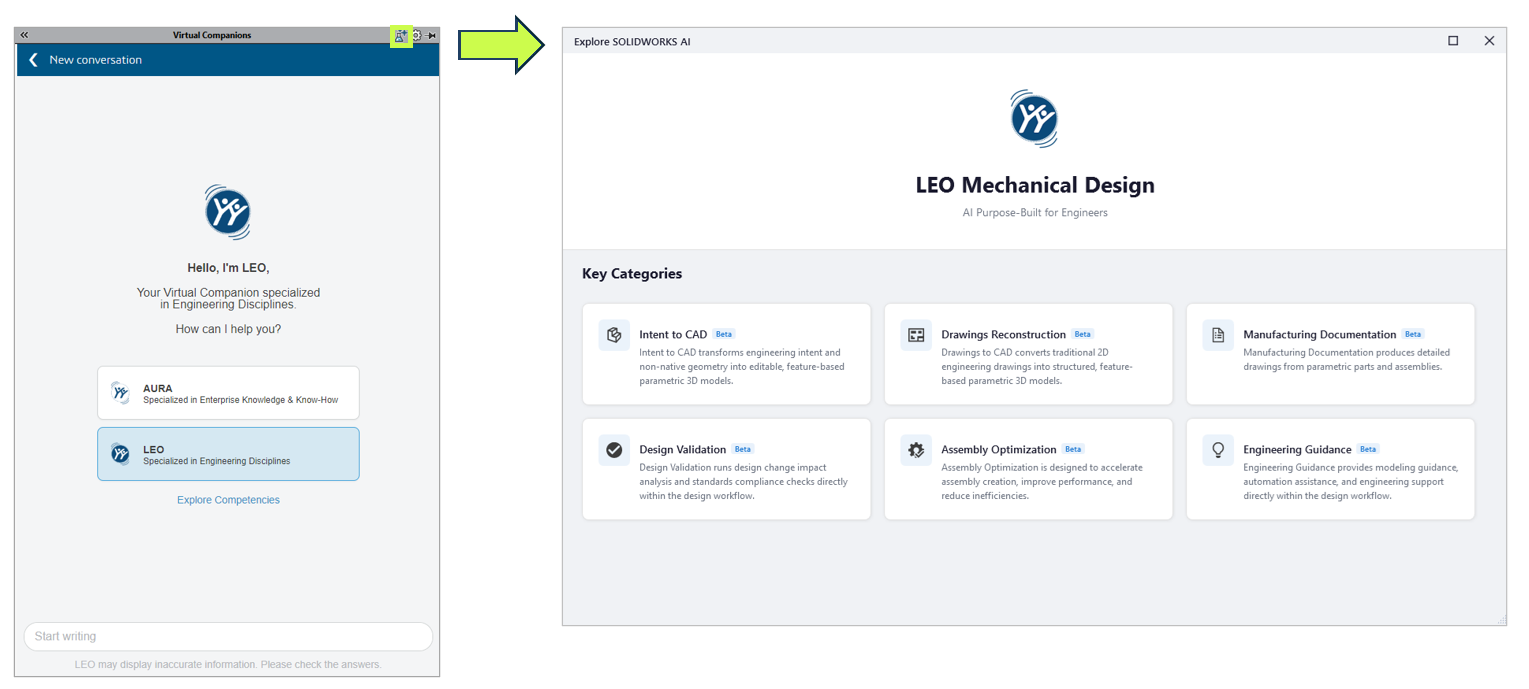Viewport: 1529px width, 689px height.
Task: Select the LEO companion card
Action: (x=228, y=454)
